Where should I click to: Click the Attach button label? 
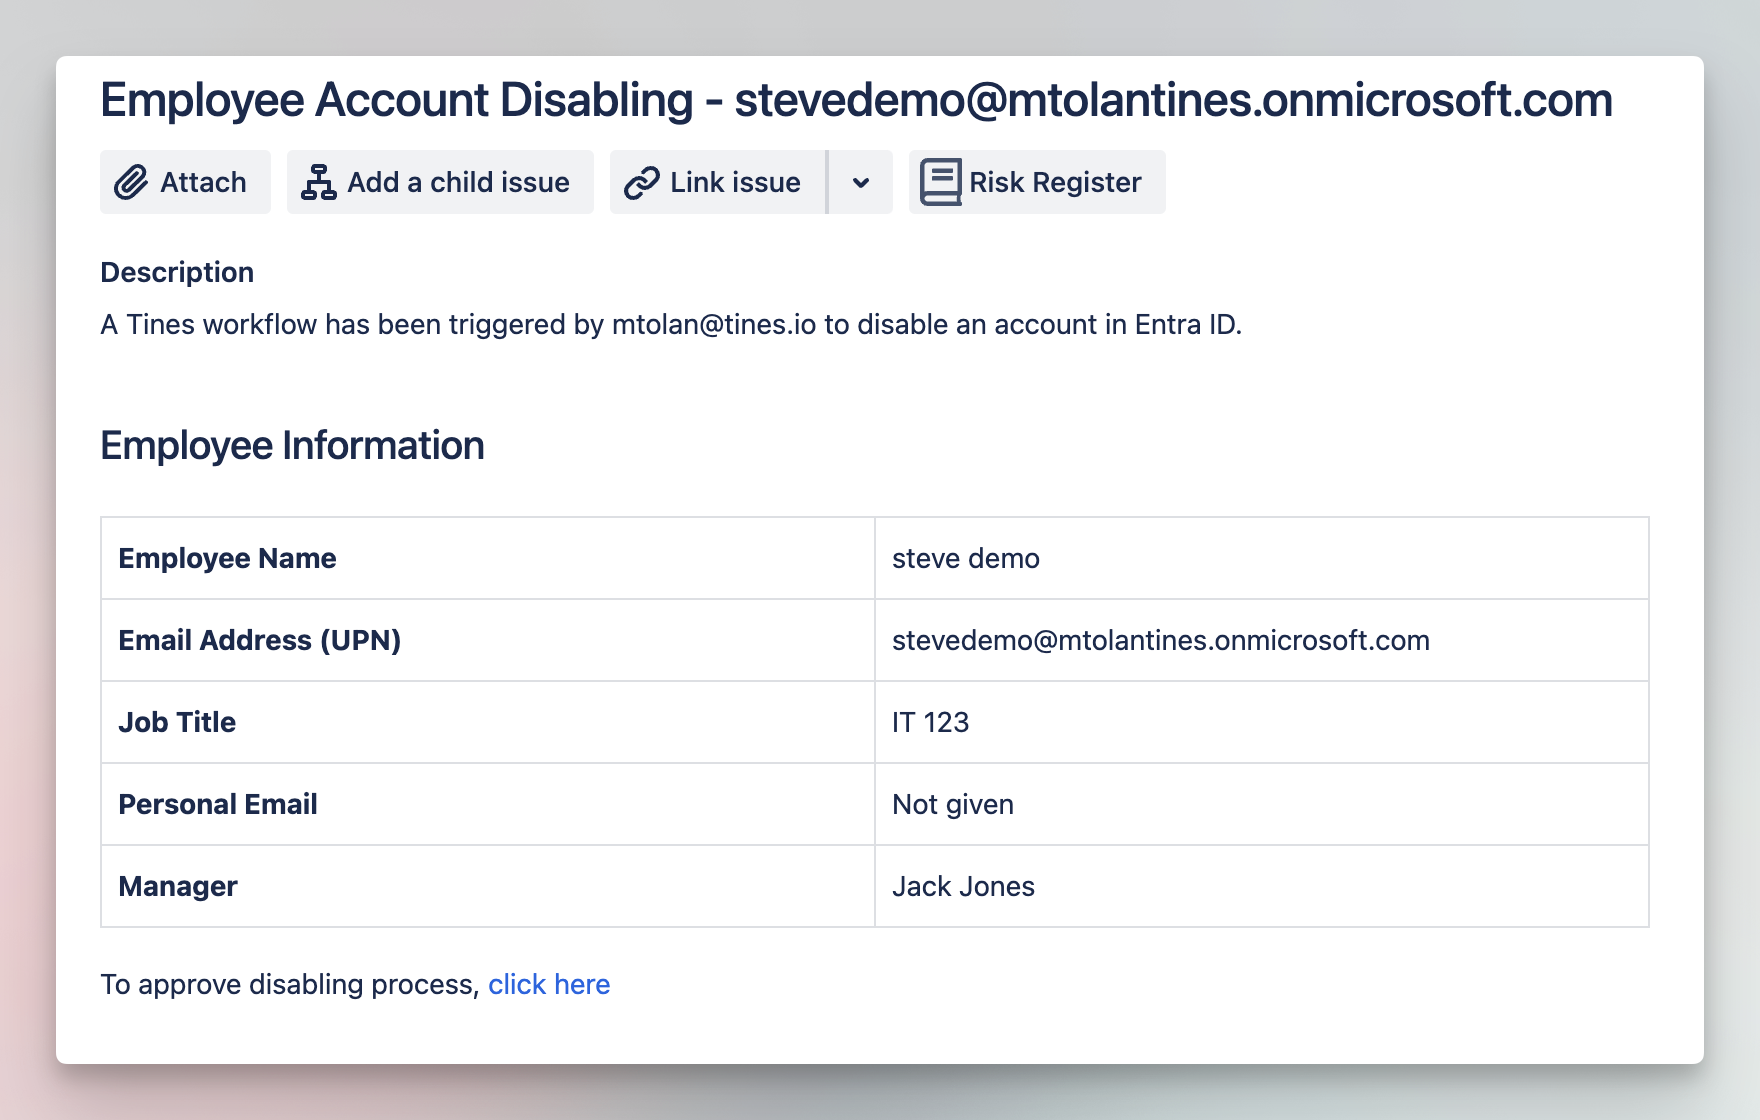click(x=203, y=183)
